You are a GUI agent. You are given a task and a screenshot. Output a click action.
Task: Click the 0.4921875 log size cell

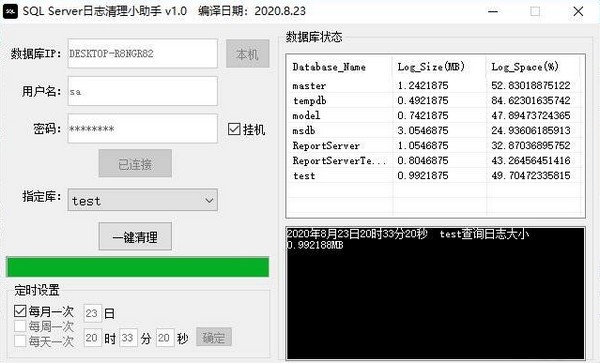(422, 101)
